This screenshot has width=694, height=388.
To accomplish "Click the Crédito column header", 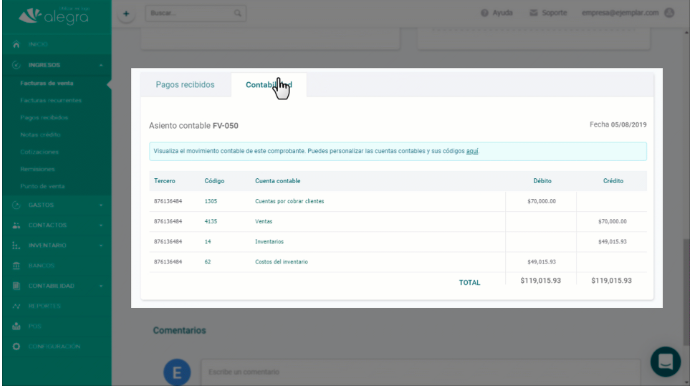I will coord(613,181).
